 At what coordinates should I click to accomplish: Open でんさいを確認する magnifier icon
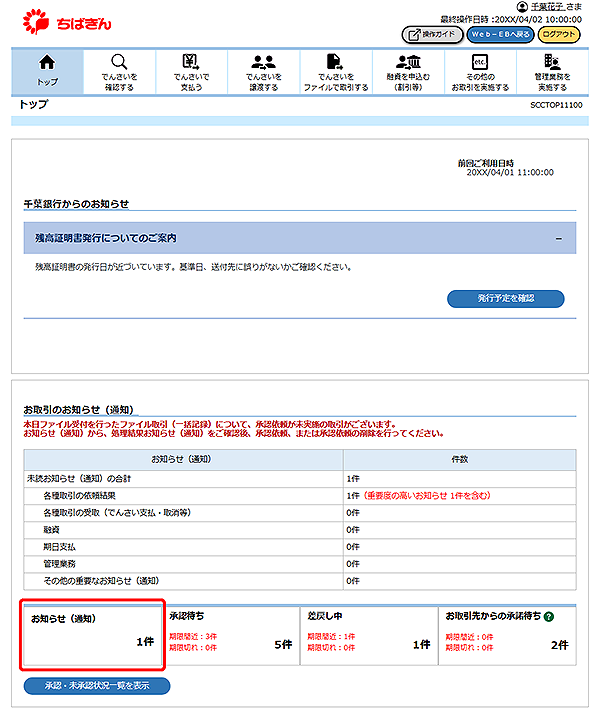[x=119, y=62]
